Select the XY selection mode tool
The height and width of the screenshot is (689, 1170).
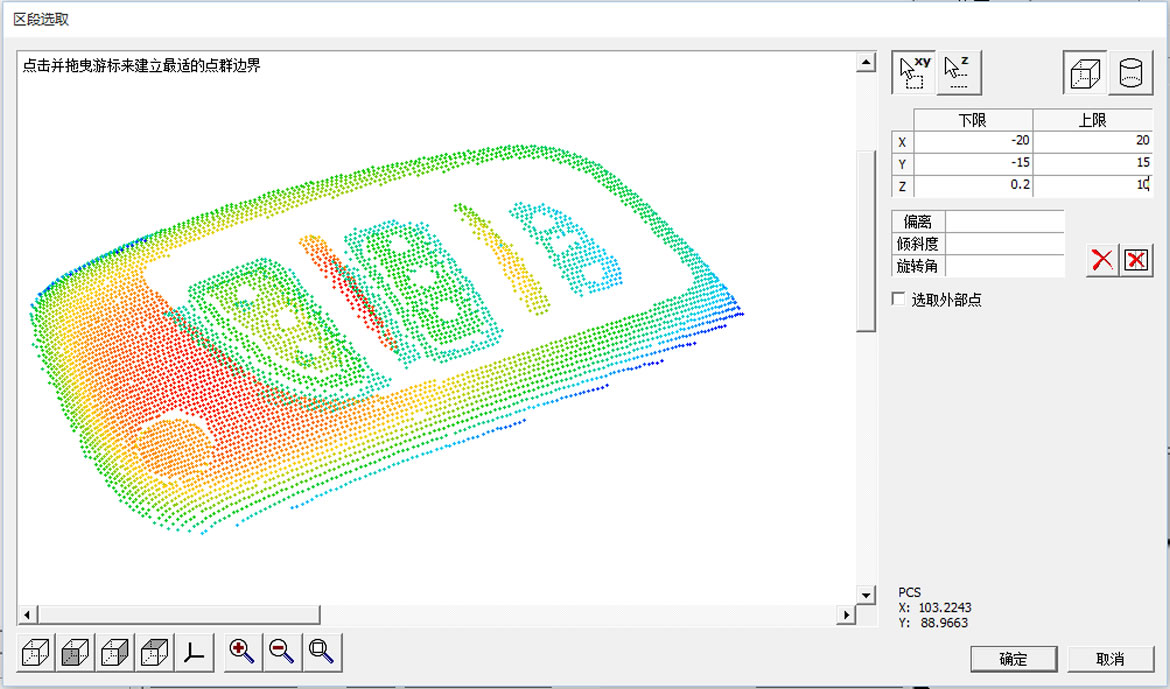click(x=914, y=73)
